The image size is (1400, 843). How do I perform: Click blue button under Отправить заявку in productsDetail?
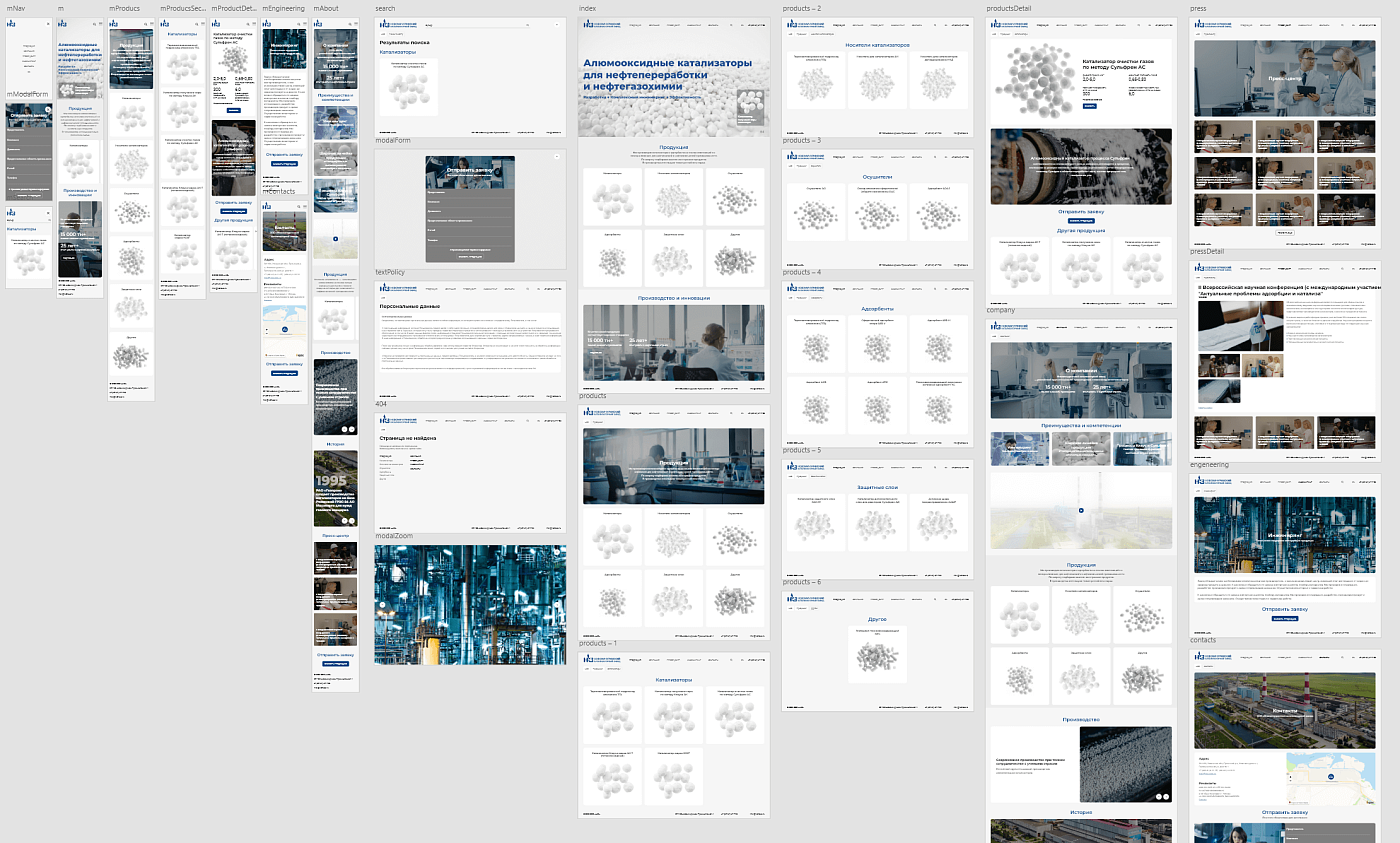(1081, 220)
